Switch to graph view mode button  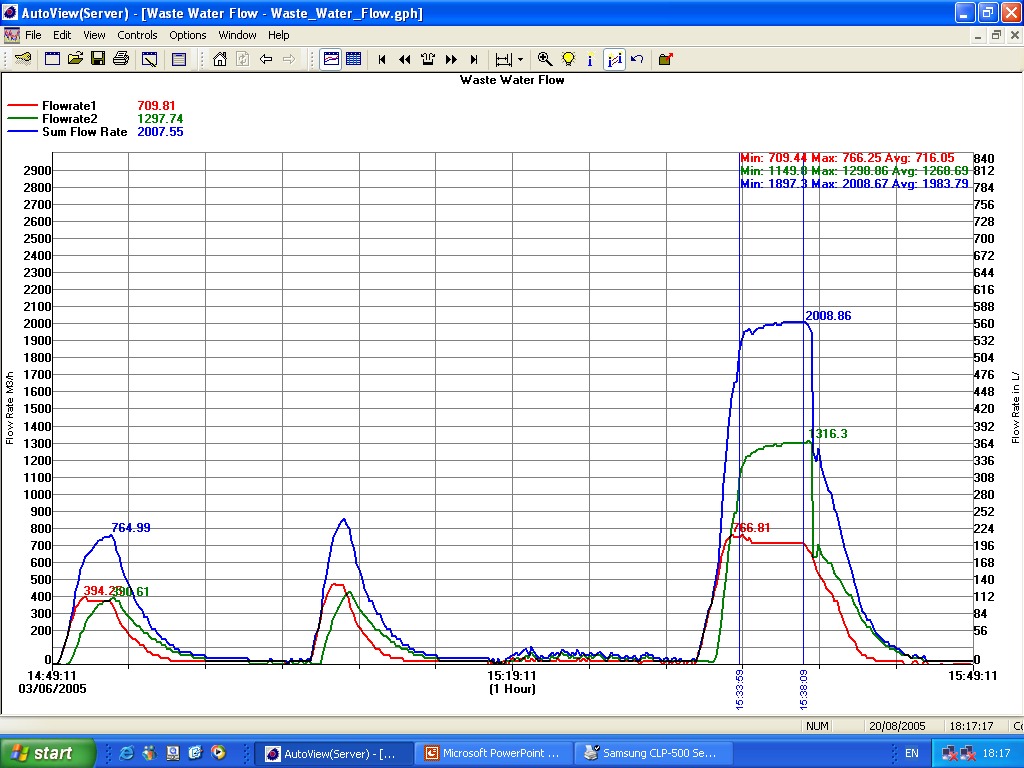[331, 59]
